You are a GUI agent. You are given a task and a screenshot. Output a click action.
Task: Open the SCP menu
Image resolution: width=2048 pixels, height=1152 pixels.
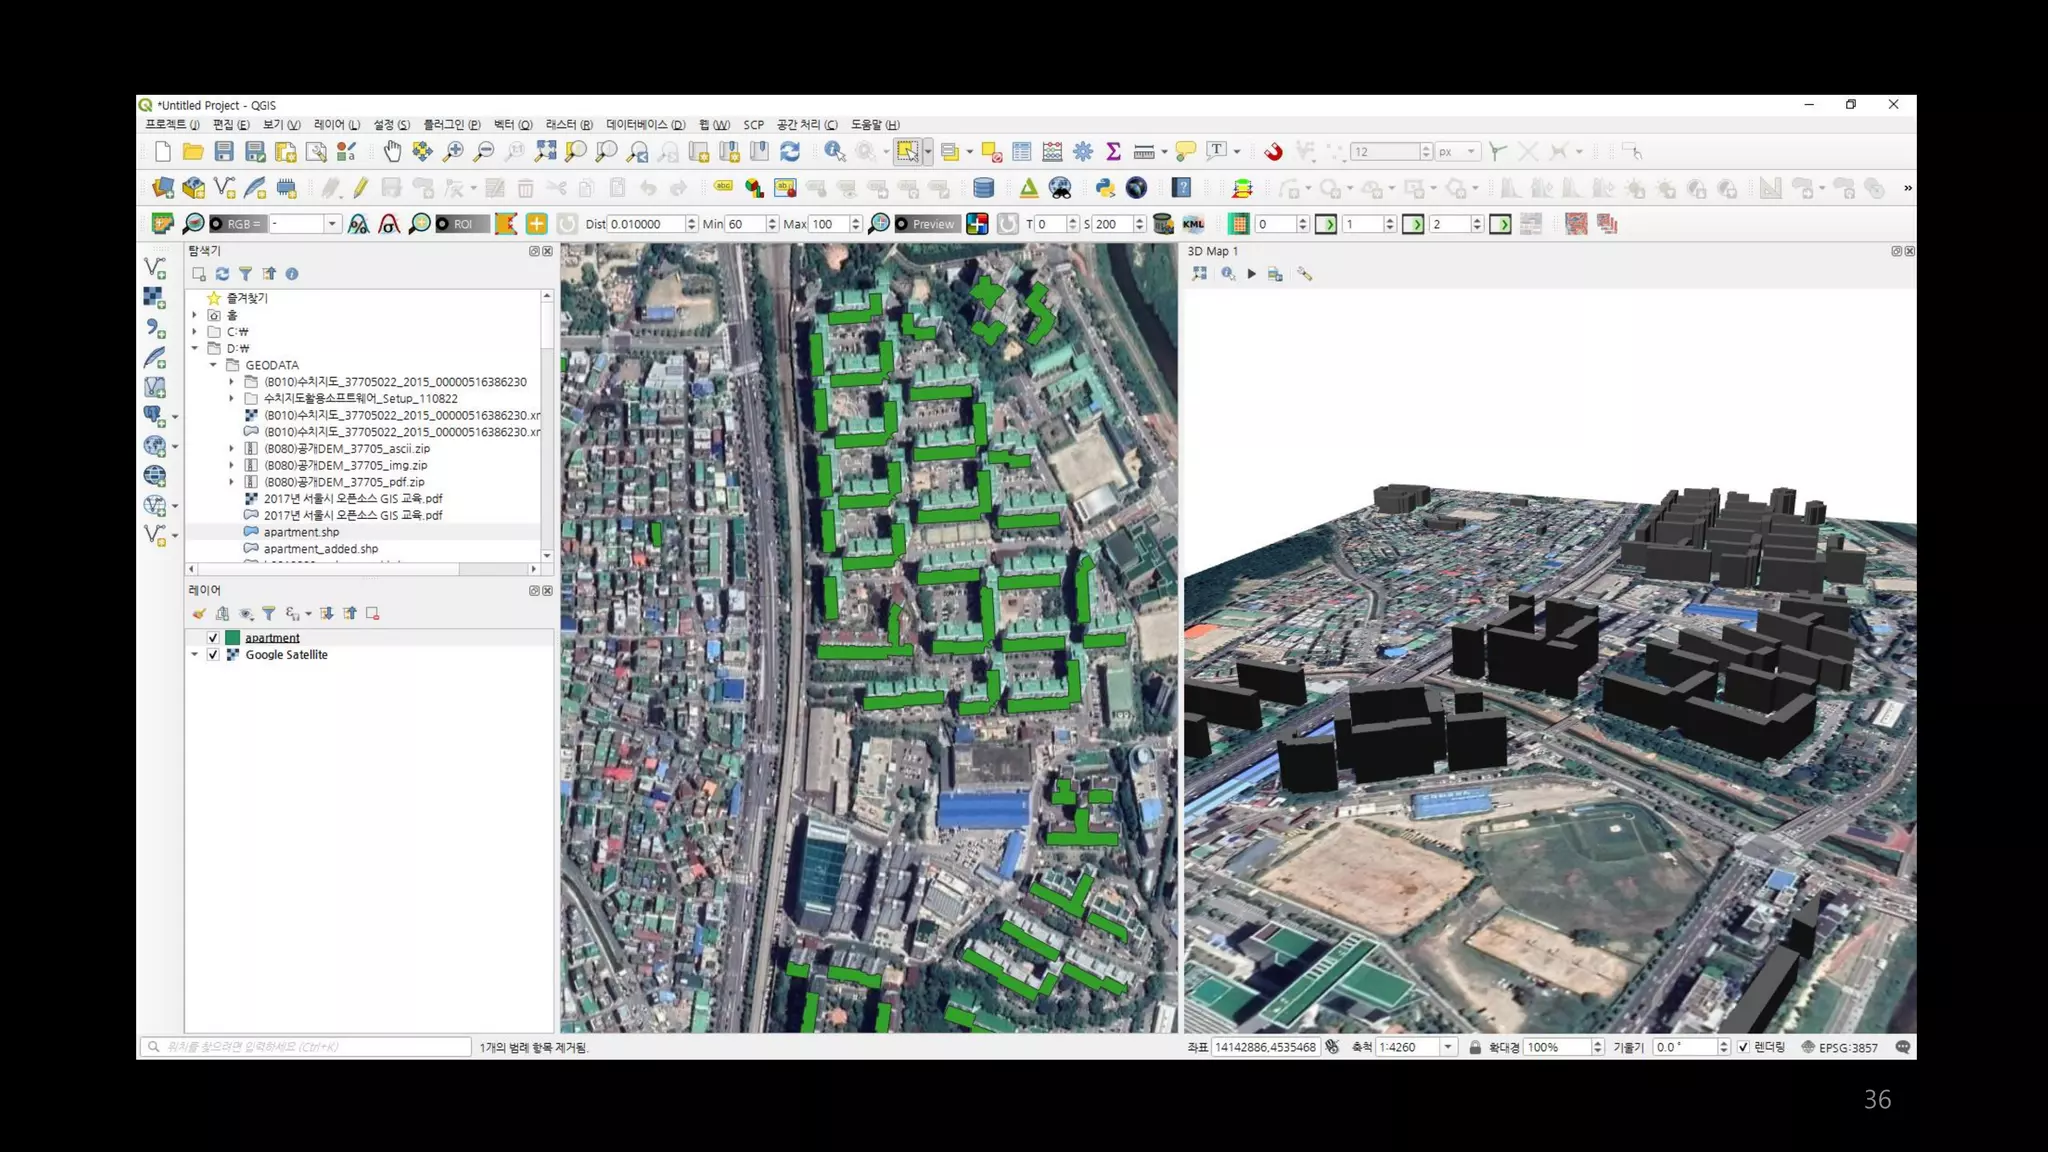[753, 125]
